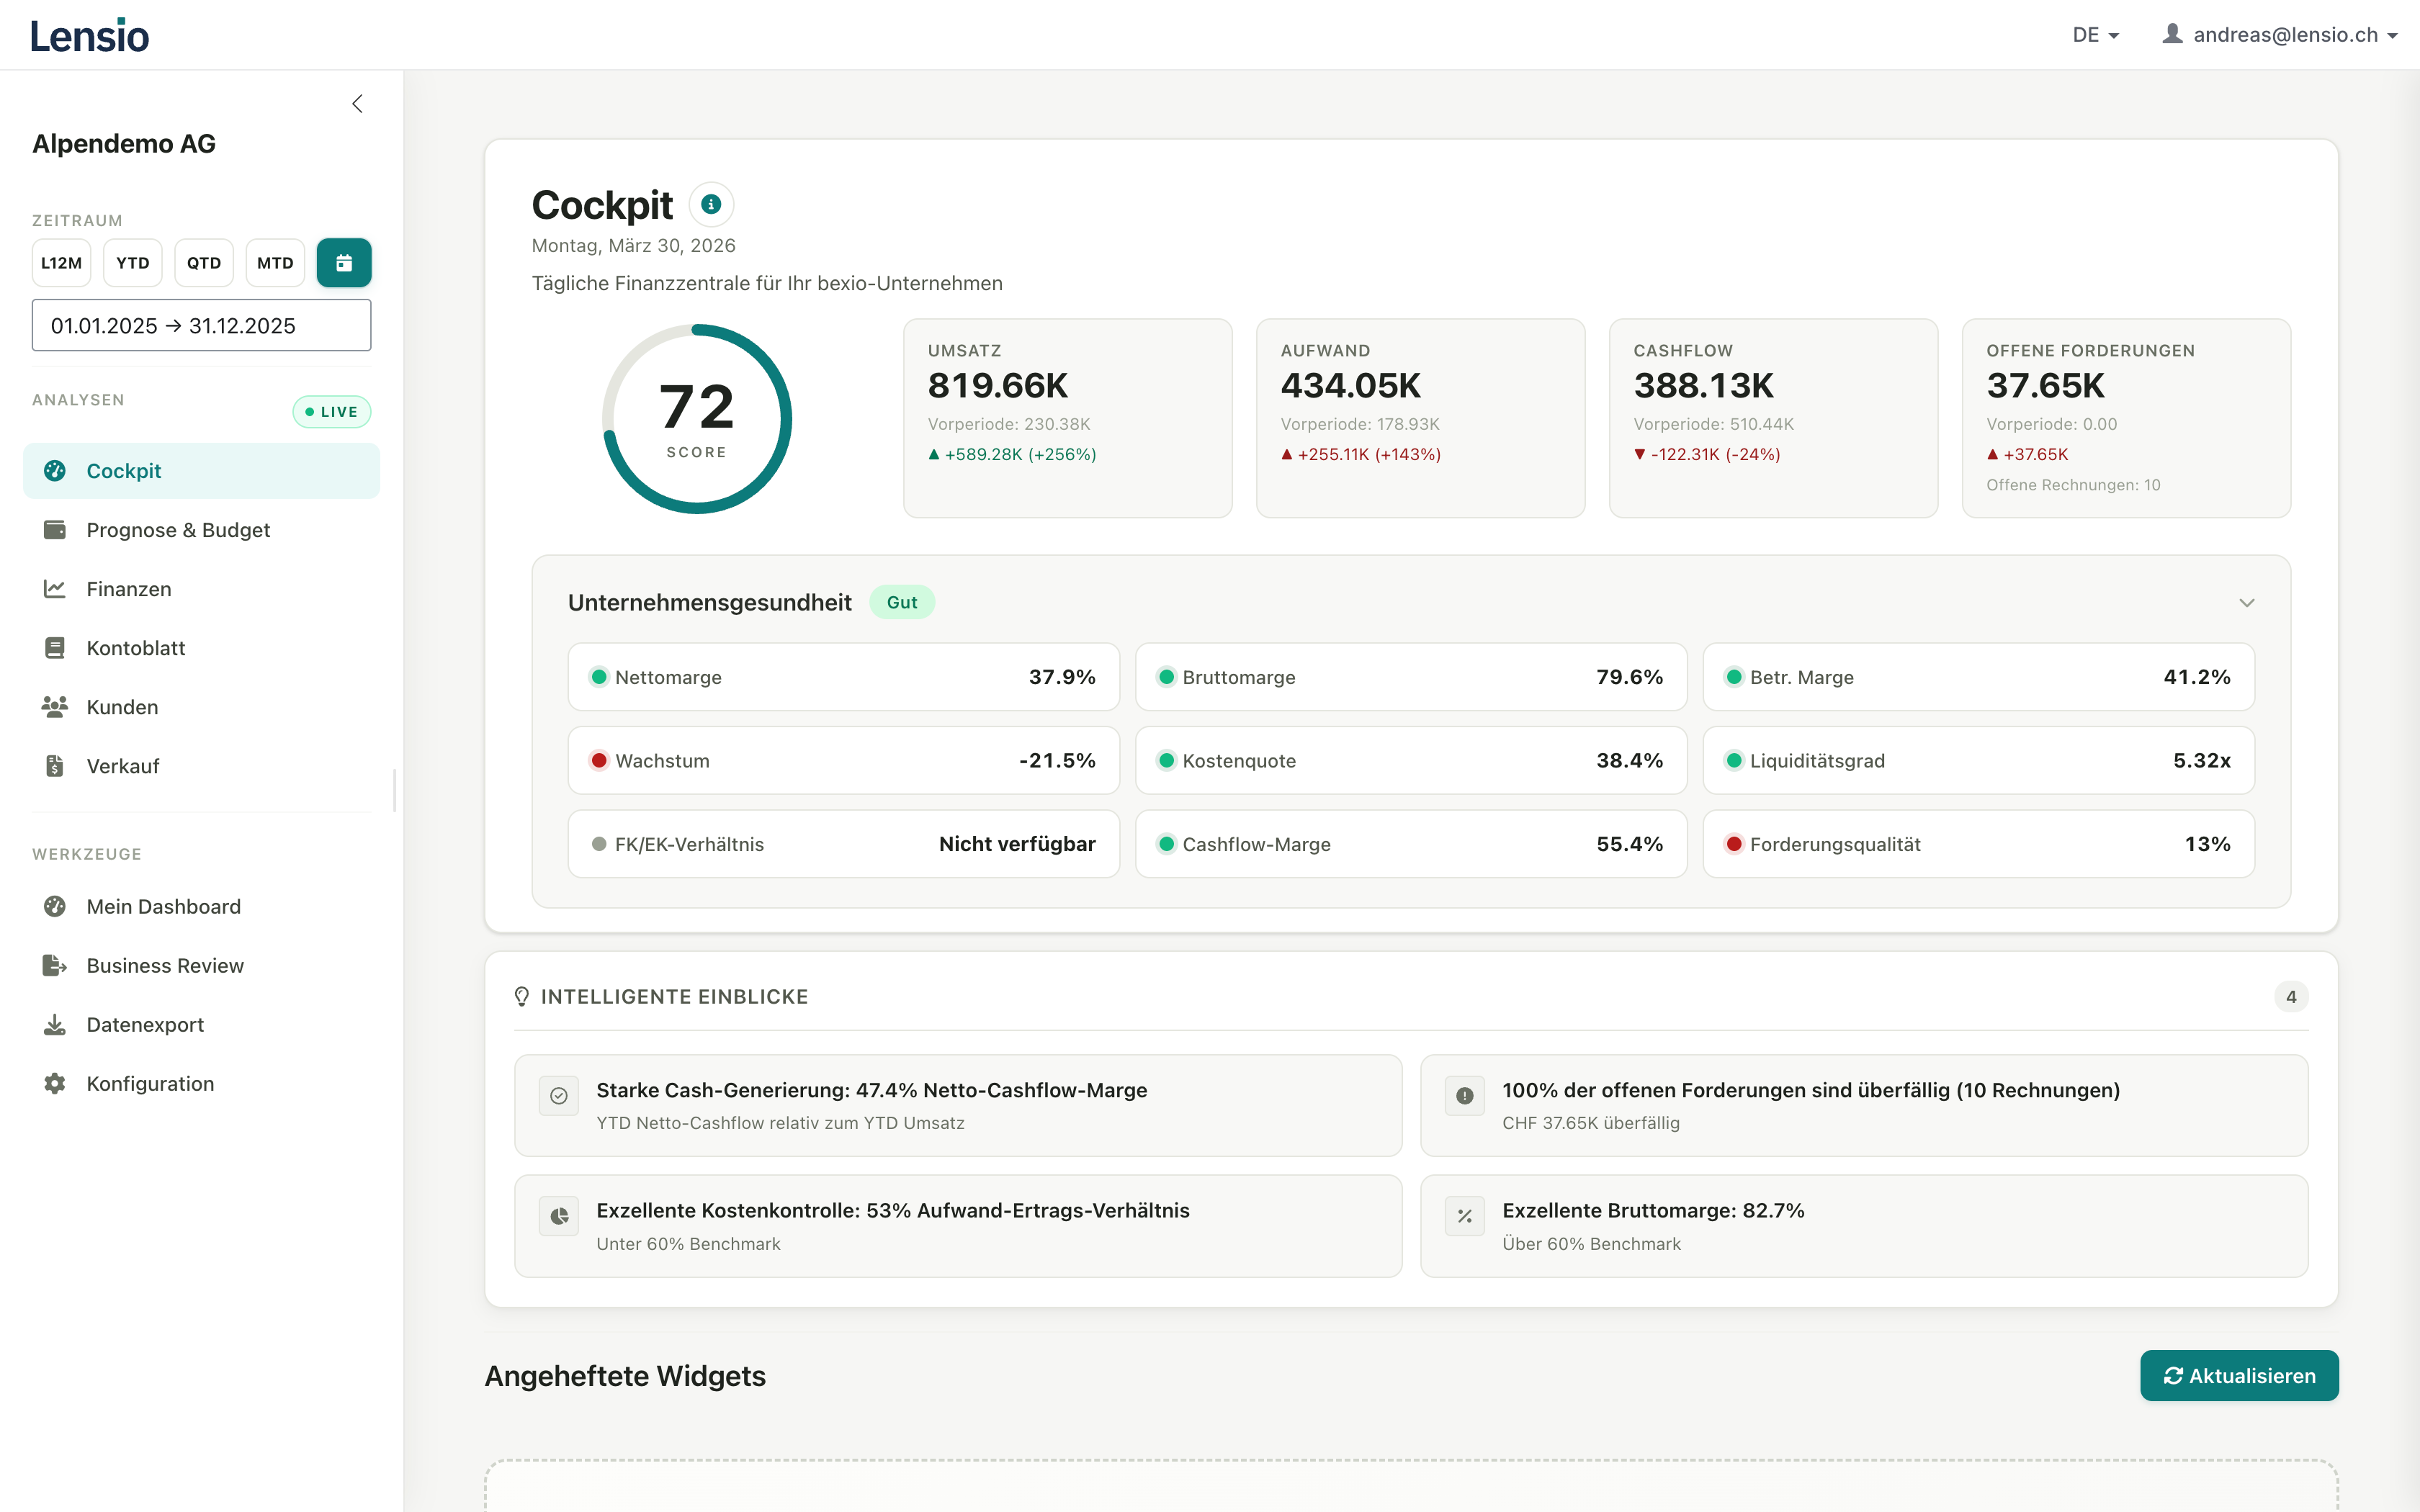Click the info icon next to Cockpit title
The height and width of the screenshot is (1512, 2420).
pos(711,204)
